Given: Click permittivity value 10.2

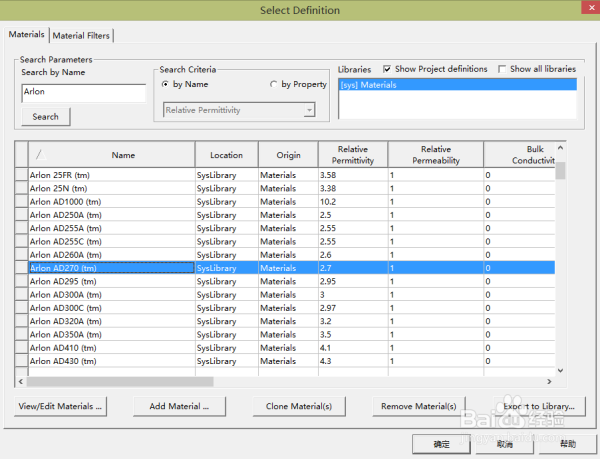Looking at the screenshot, I should click(328, 202).
